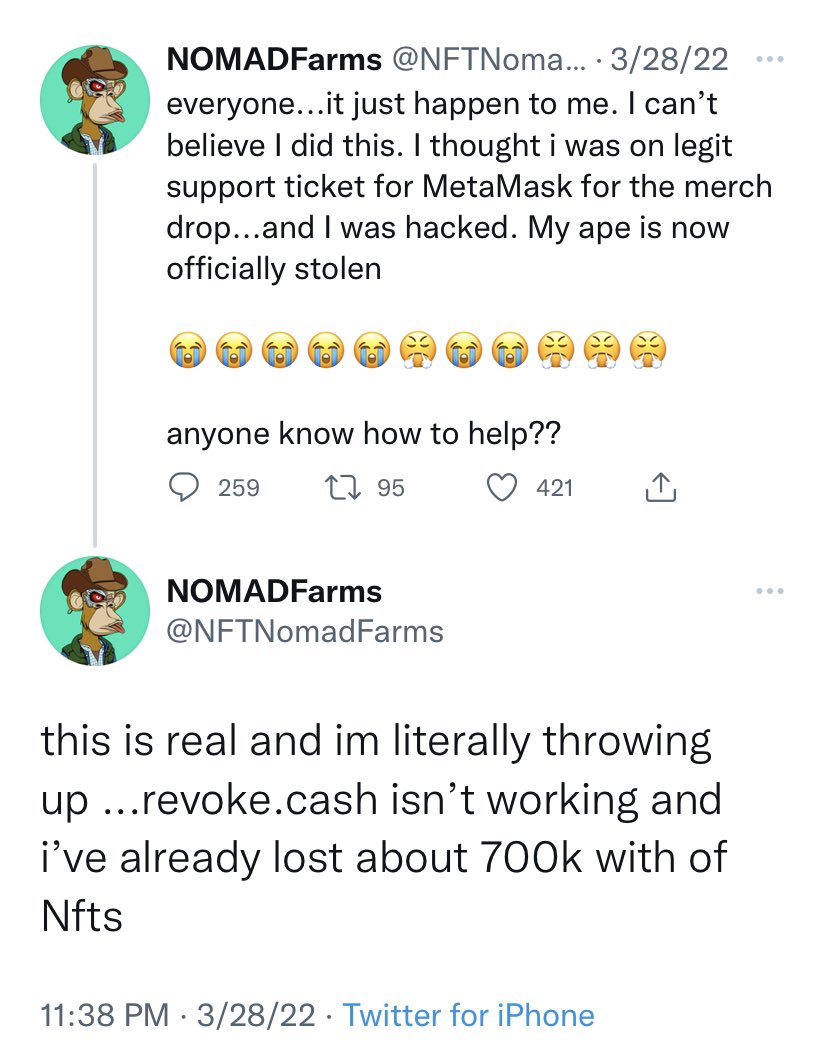Open the first tweet's three-dot menu
Image resolution: width=828 pixels, height=1059 pixels.
tap(769, 60)
